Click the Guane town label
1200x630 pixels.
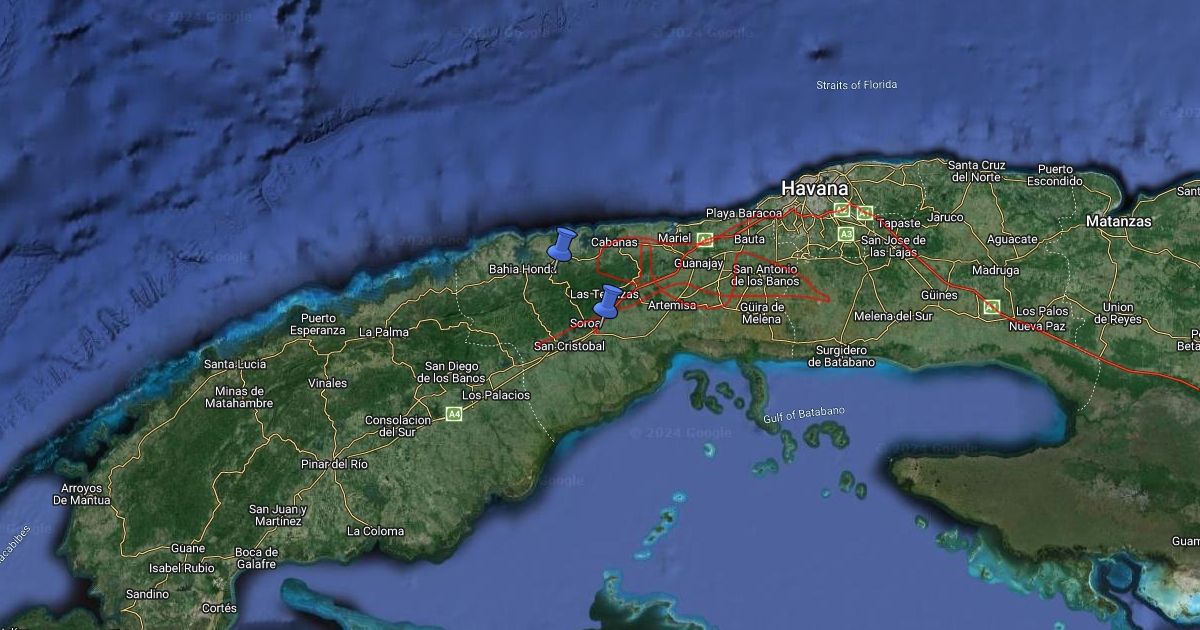click(188, 548)
